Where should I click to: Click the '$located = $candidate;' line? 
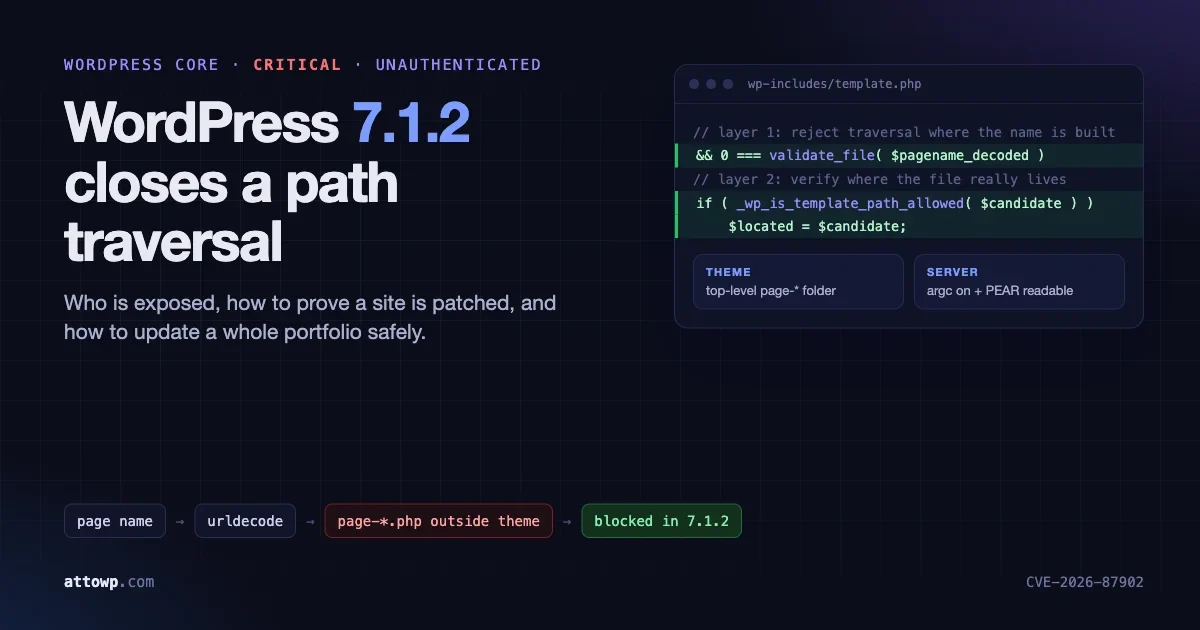pos(909,226)
